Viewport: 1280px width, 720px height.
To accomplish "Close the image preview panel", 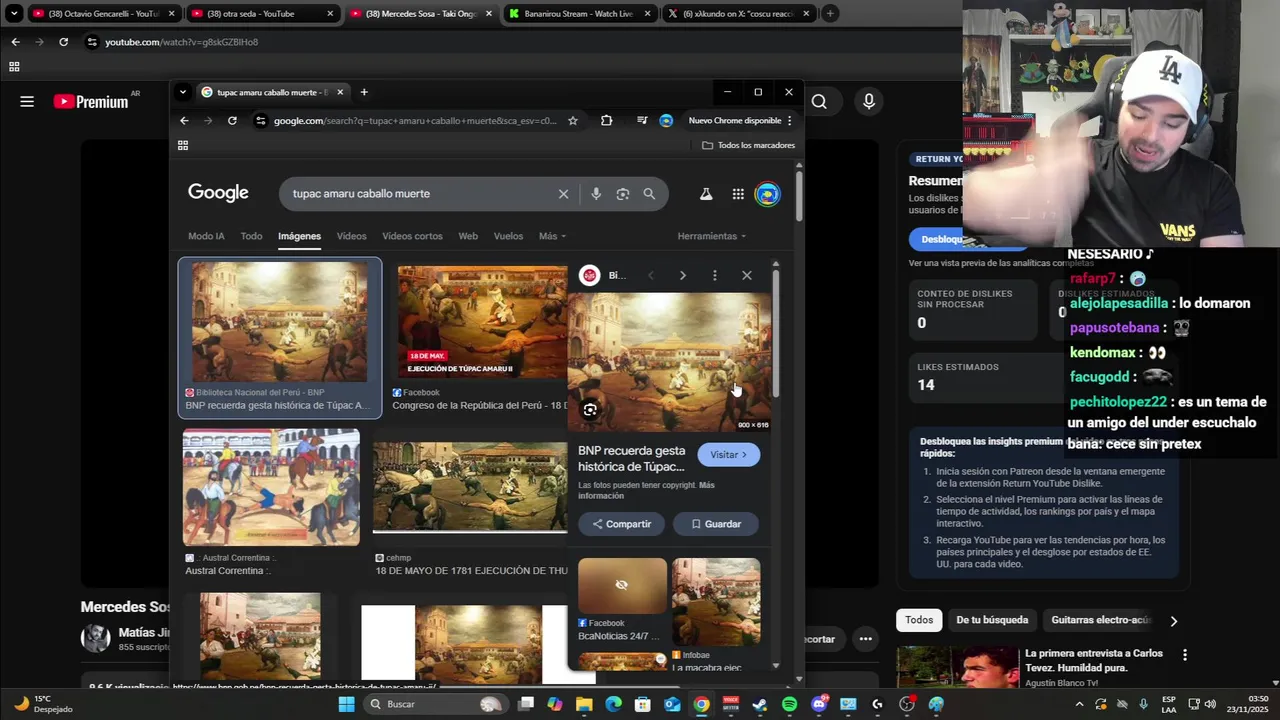I will click(746, 275).
